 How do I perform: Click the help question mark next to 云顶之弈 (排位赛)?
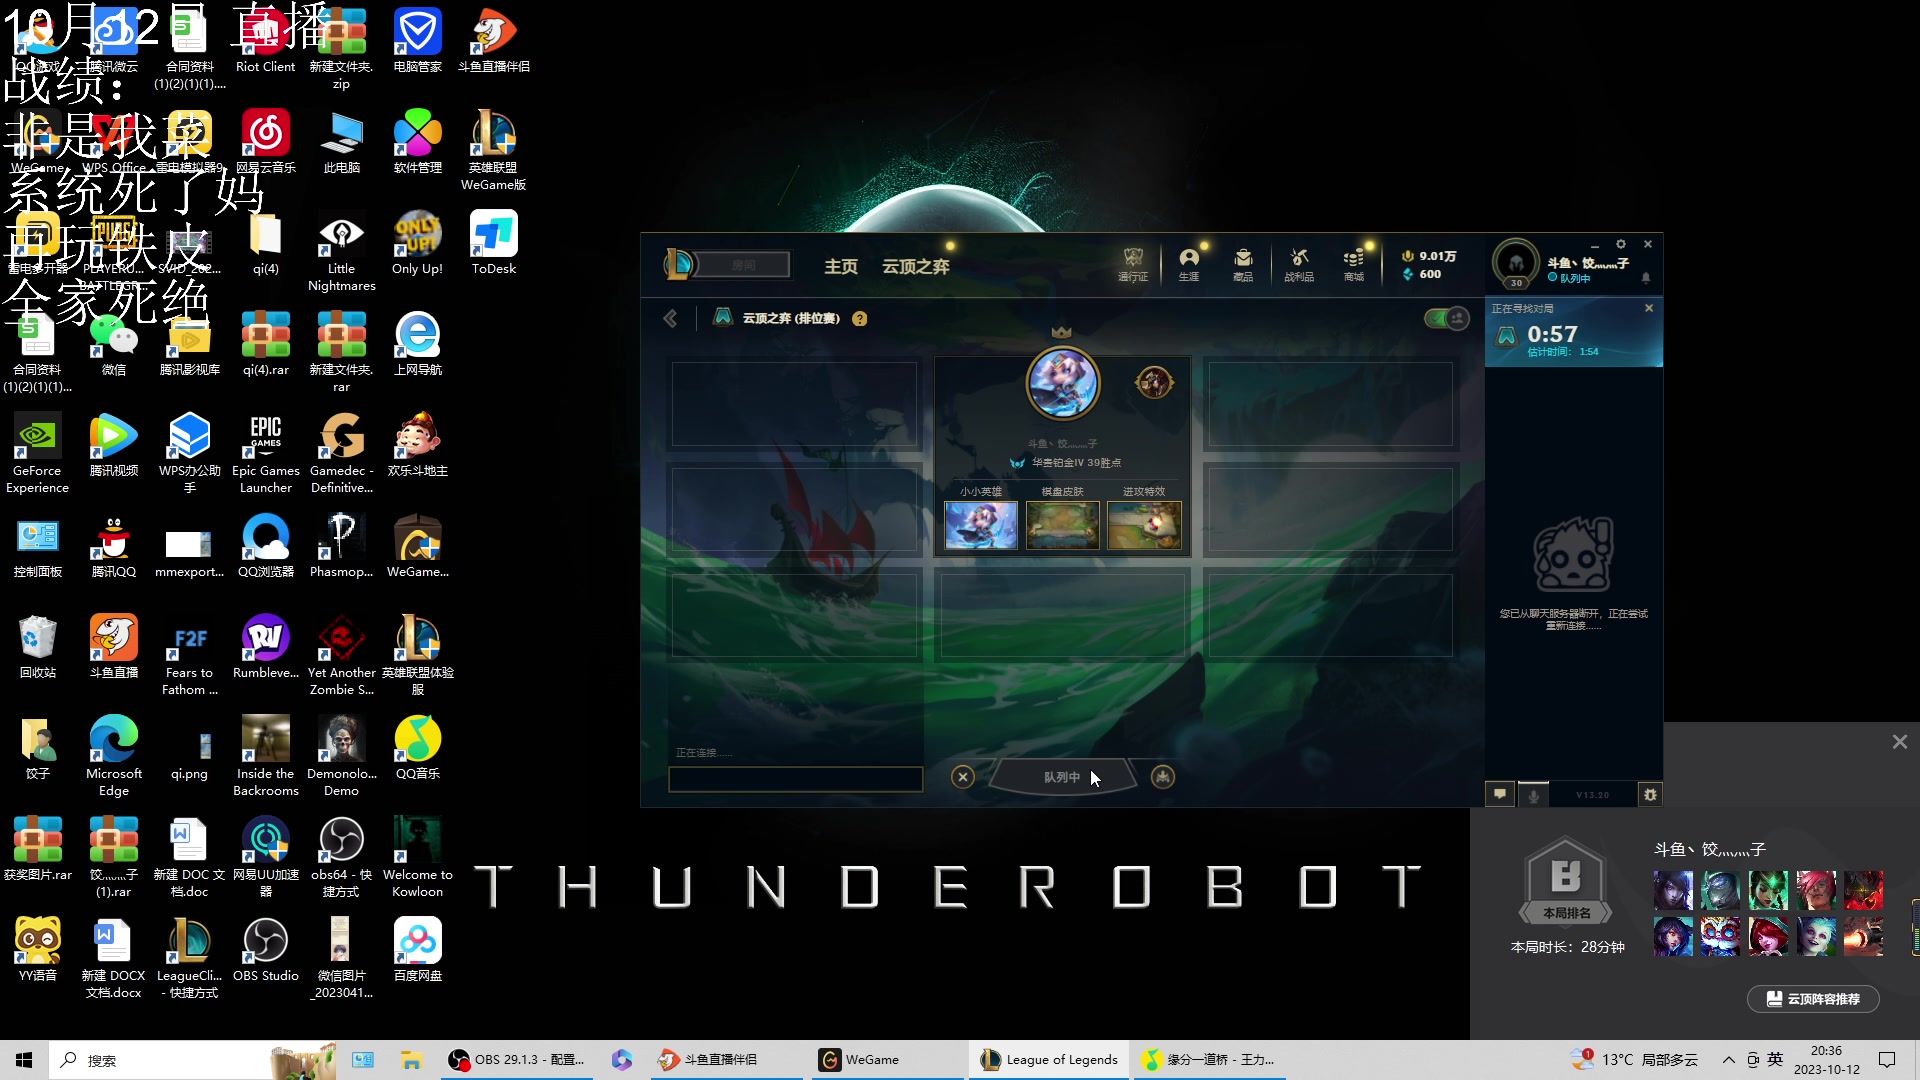coord(860,319)
